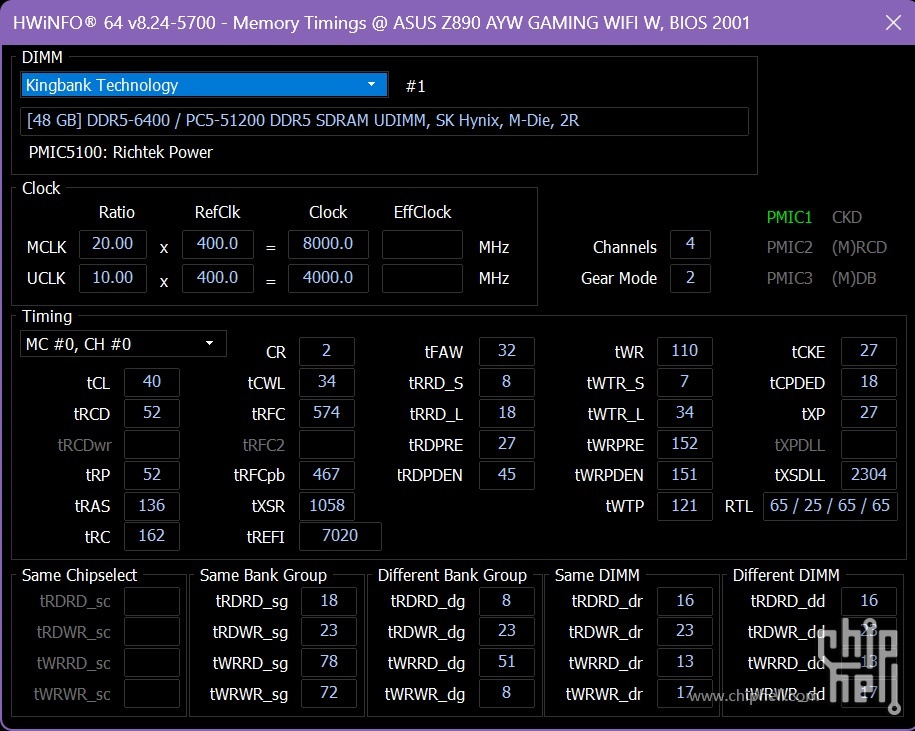
Task: Click the UCLK ratio value 10.00
Action: 113,278
